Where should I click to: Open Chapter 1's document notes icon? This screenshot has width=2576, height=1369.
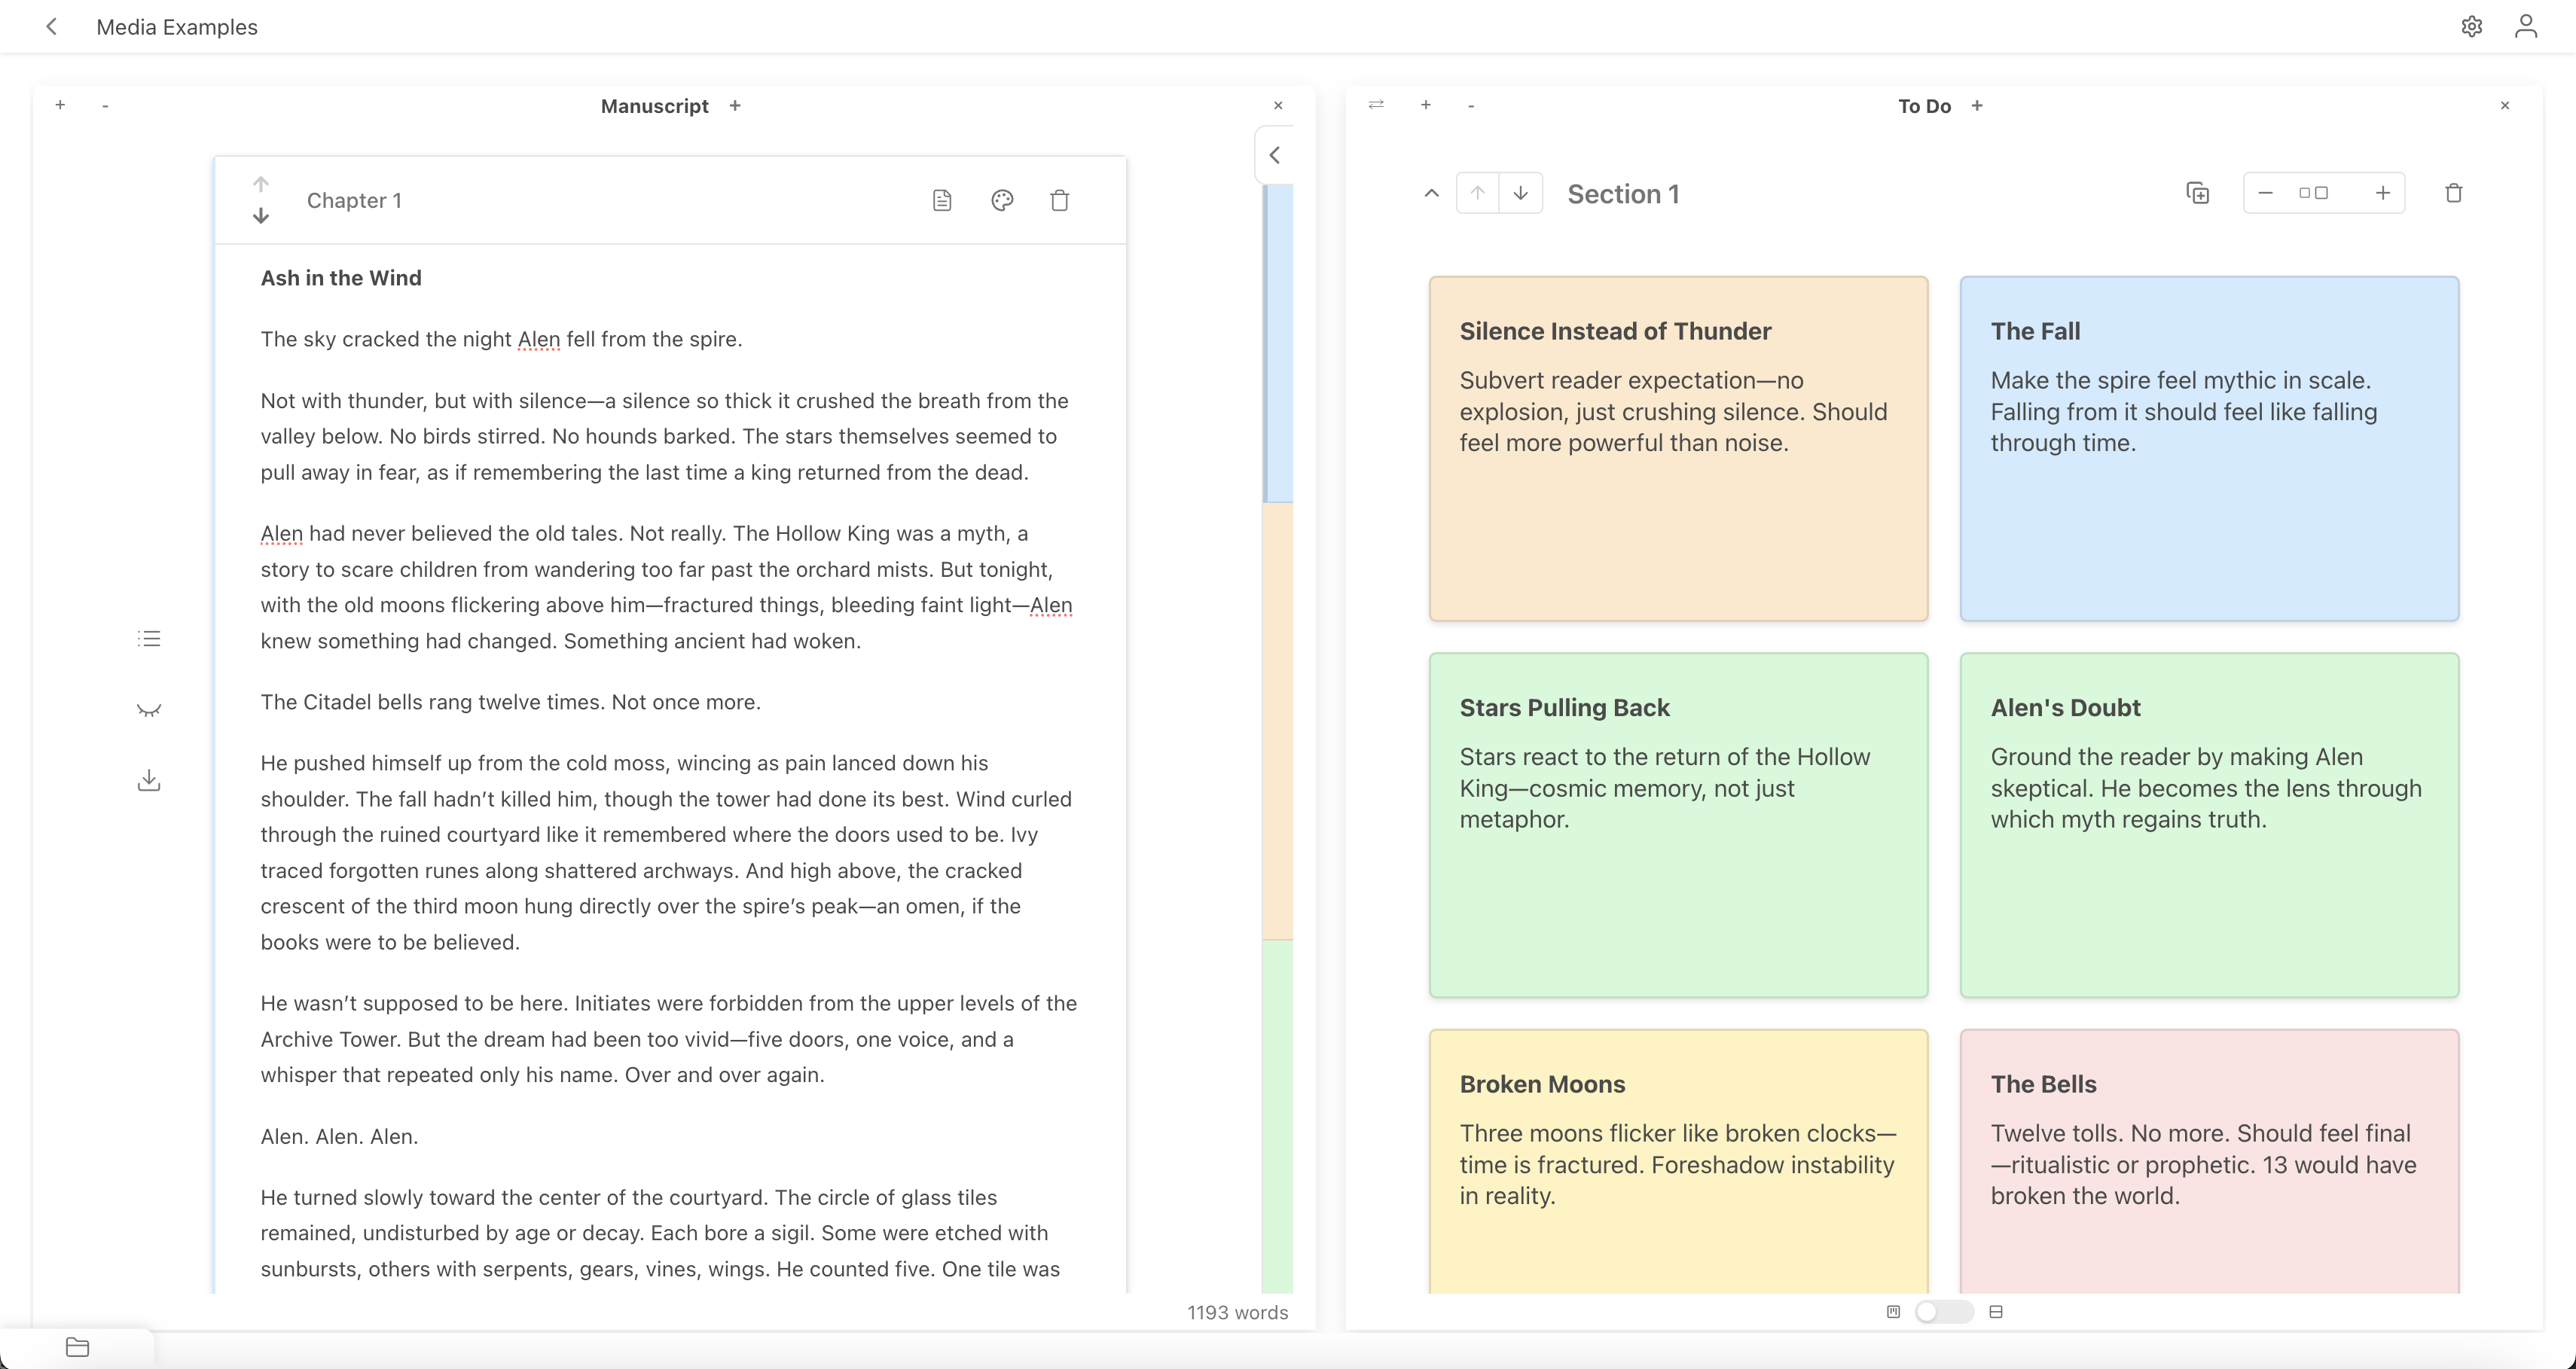pos(942,200)
